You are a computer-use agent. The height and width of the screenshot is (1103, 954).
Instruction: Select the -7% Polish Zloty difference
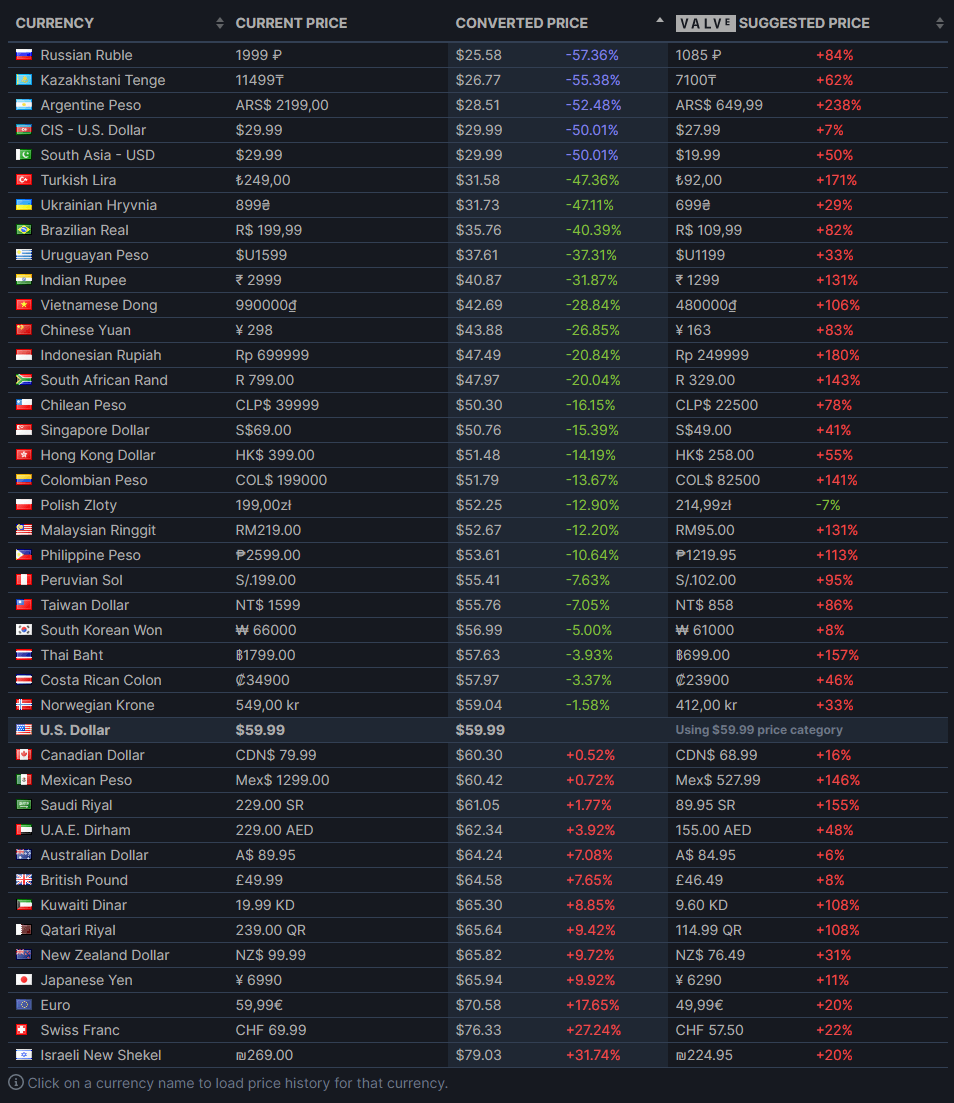pyautogui.click(x=828, y=505)
